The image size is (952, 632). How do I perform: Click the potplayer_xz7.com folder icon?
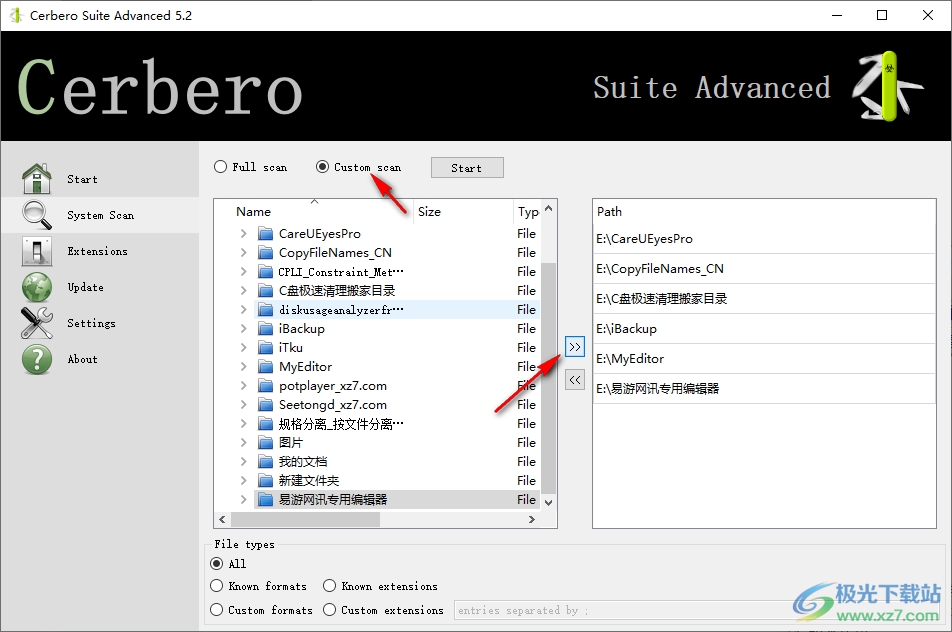[x=265, y=386]
